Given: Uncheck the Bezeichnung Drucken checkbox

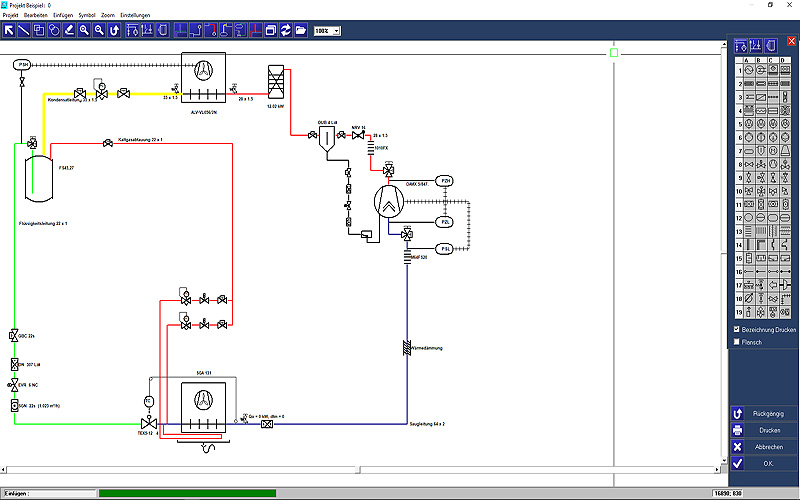Looking at the screenshot, I should pyautogui.click(x=738, y=329).
